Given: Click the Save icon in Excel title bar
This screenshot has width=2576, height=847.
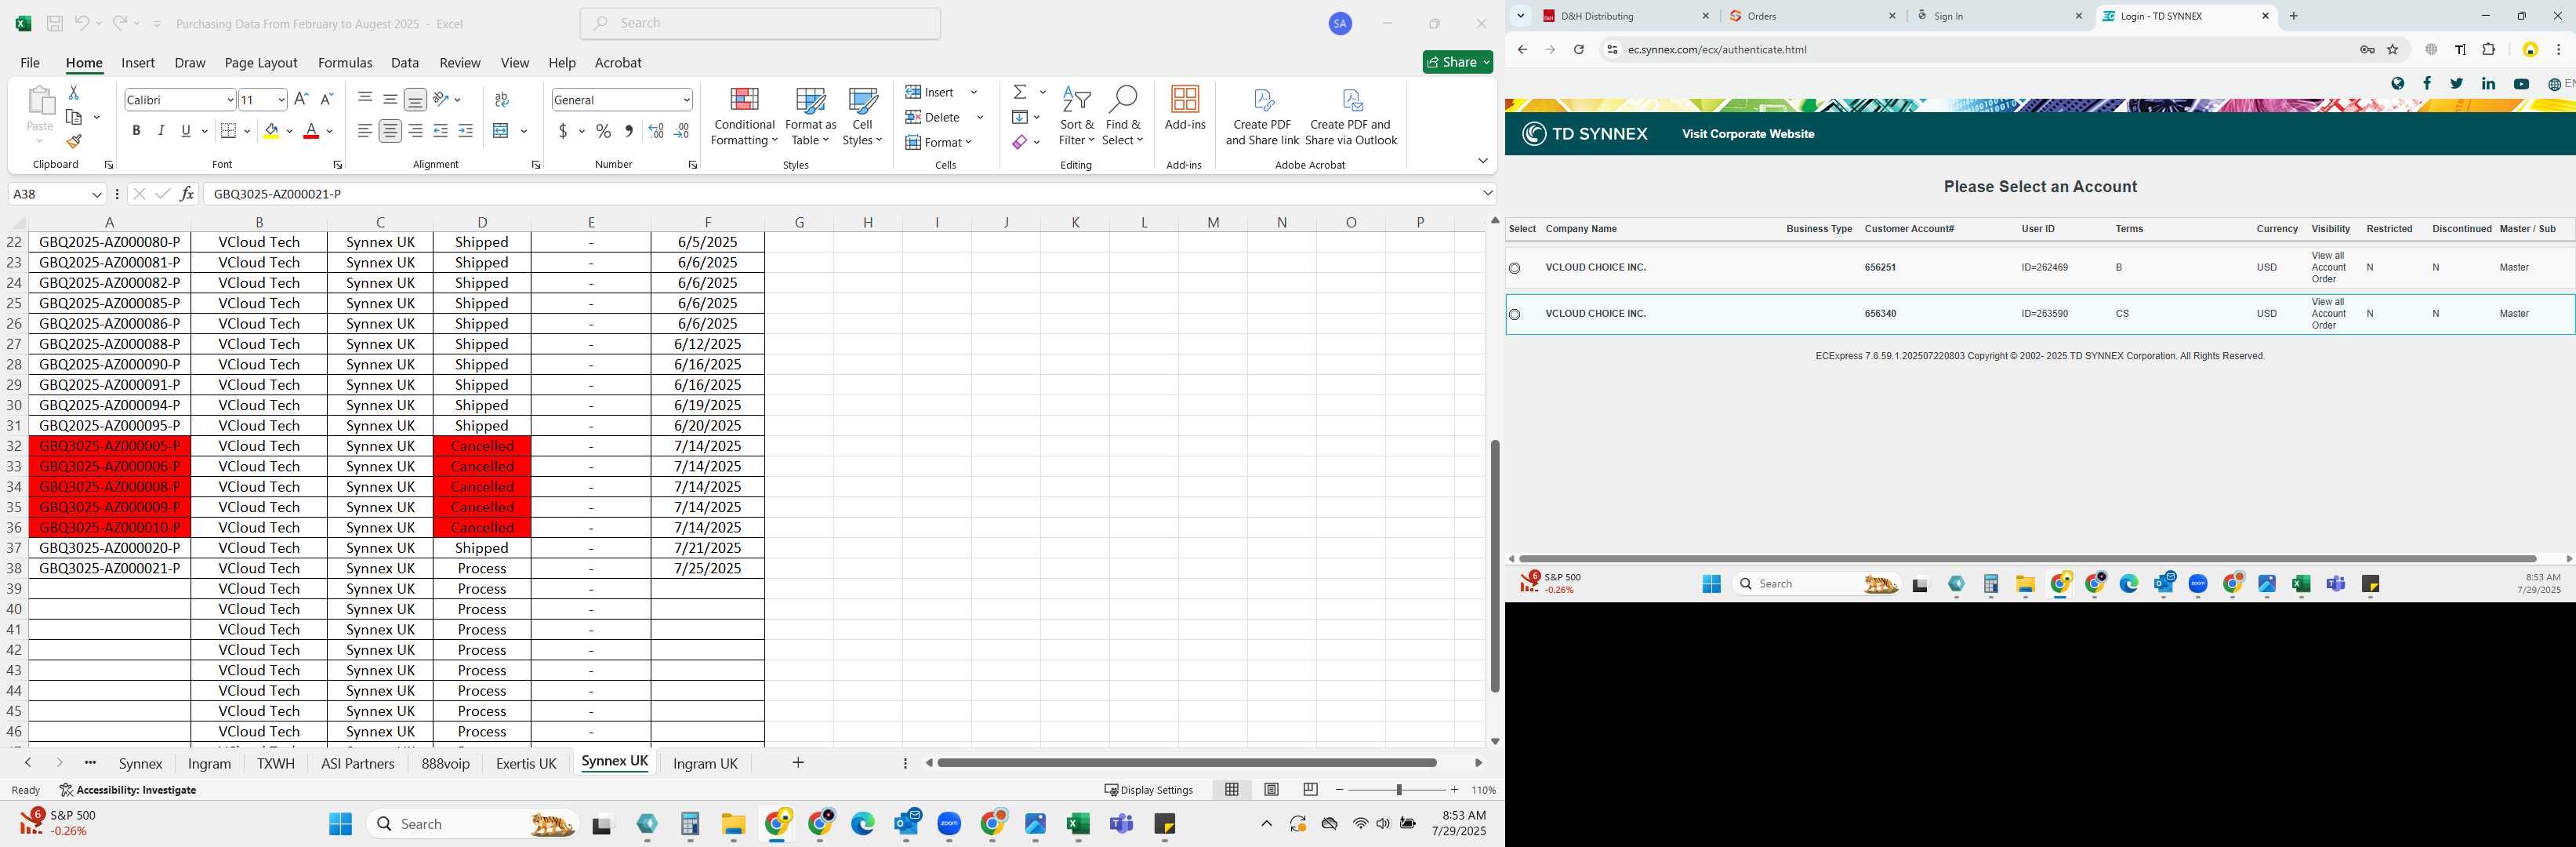Looking at the screenshot, I should pos(55,23).
